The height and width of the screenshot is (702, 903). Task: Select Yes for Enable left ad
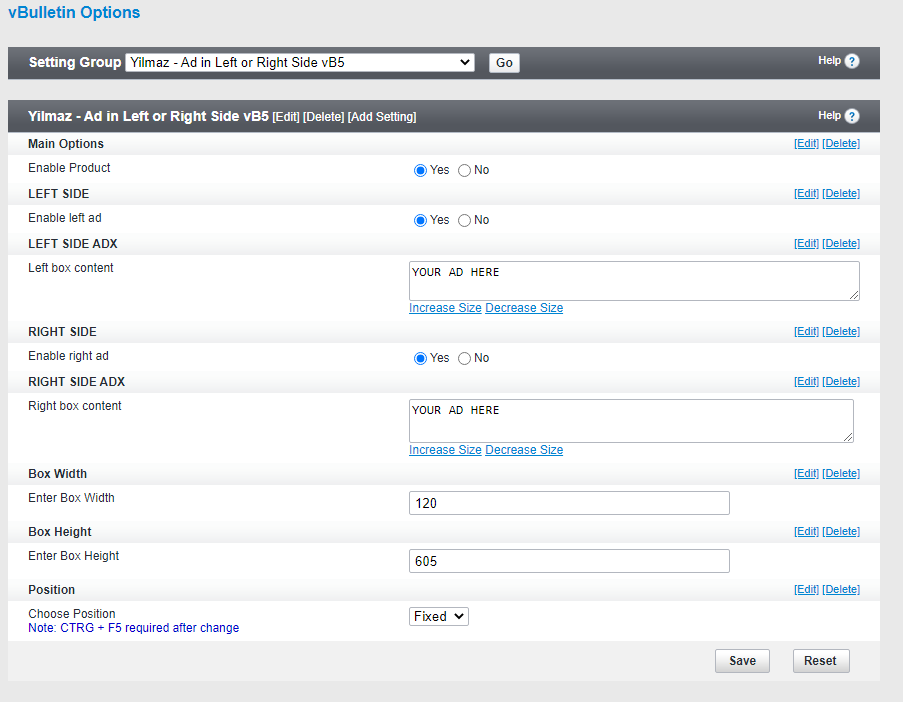click(421, 220)
